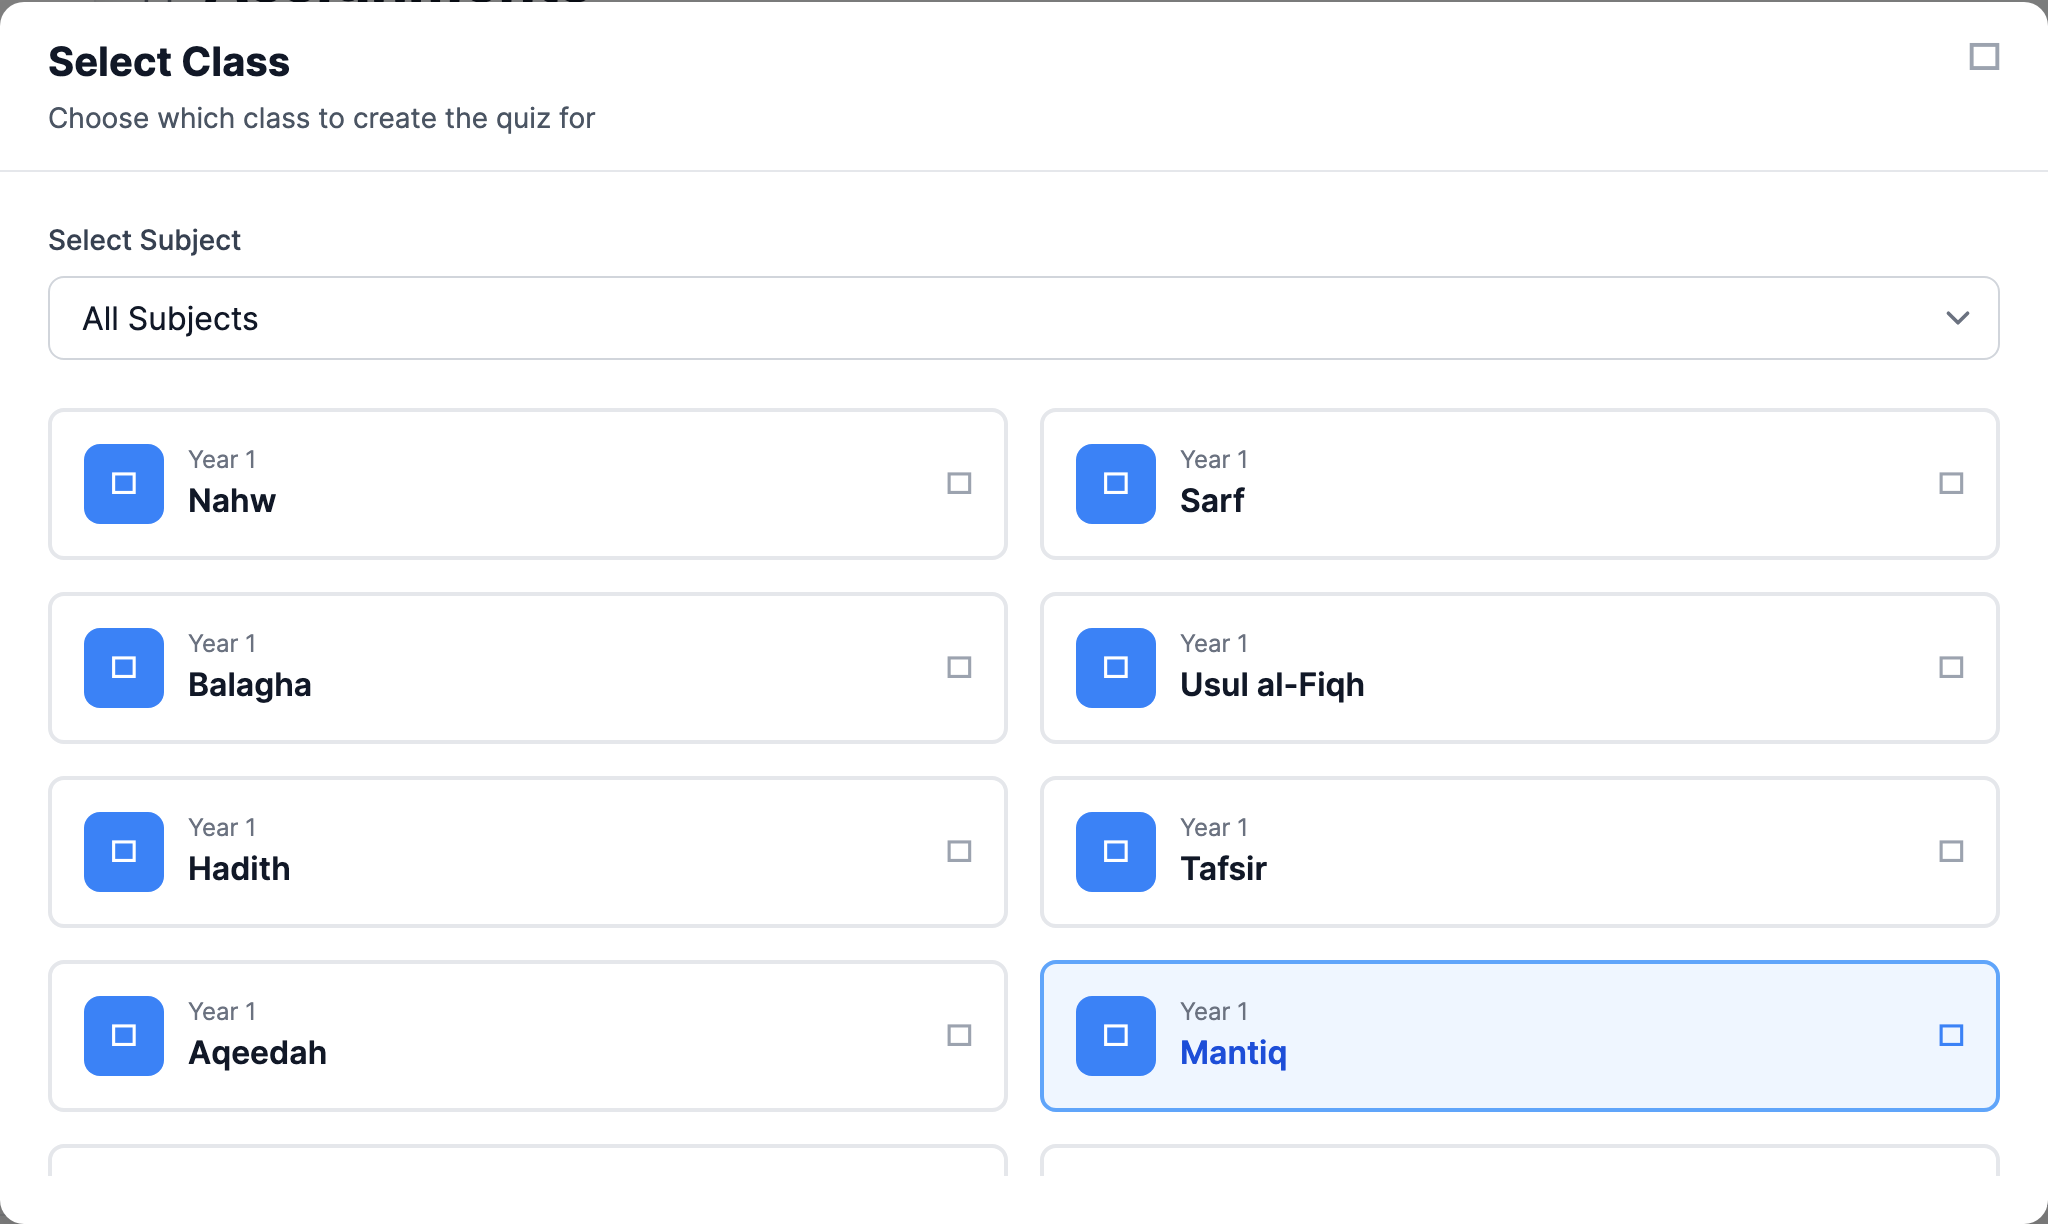
Task: Click the Year 1 label above Tafsir
Action: (x=1214, y=828)
